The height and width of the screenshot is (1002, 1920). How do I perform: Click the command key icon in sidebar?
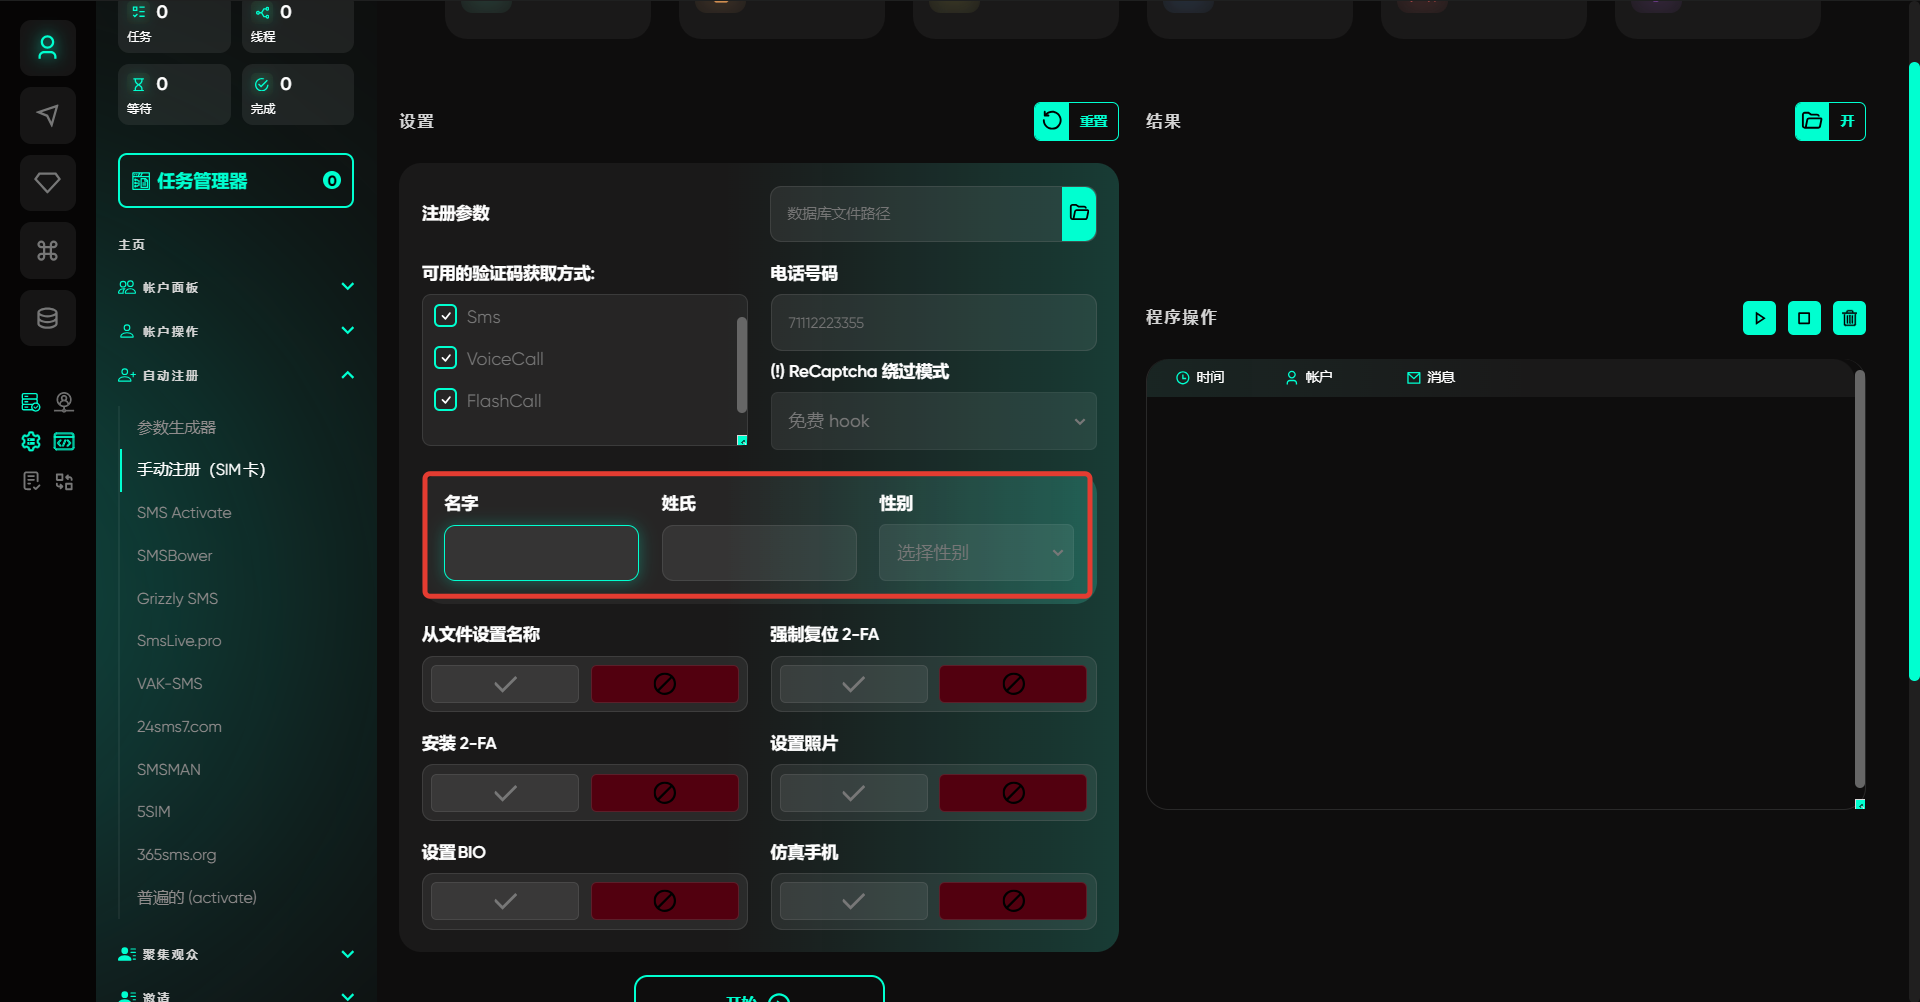tap(47, 251)
